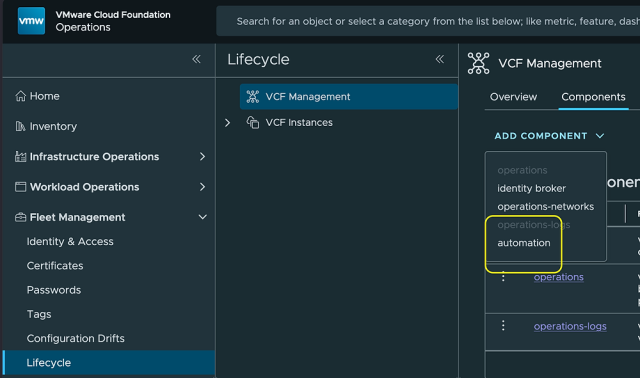640x378 pixels.
Task: Choose operations-networks from dropdown
Action: [x=545, y=207]
